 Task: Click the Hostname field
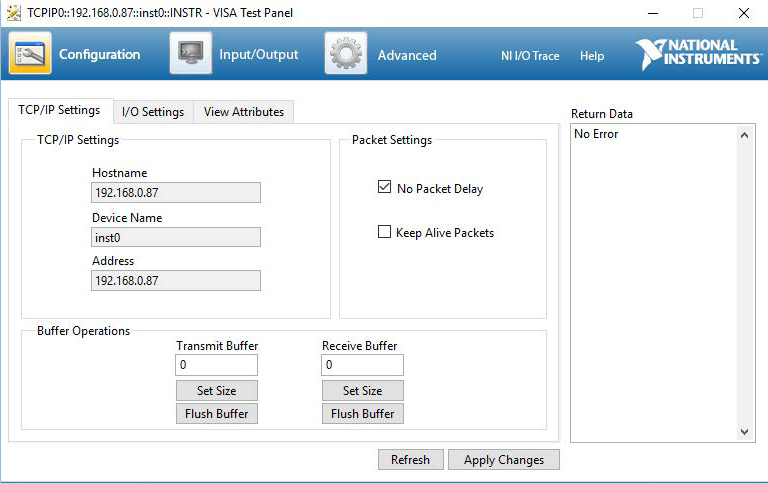176,193
